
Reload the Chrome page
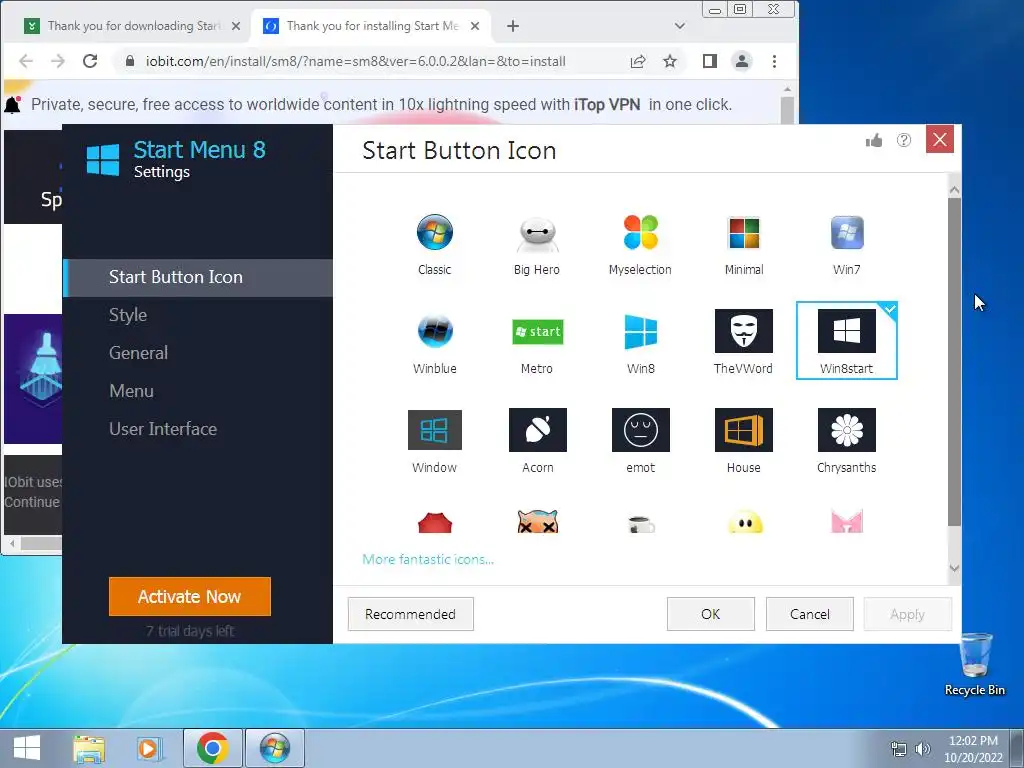[x=90, y=61]
